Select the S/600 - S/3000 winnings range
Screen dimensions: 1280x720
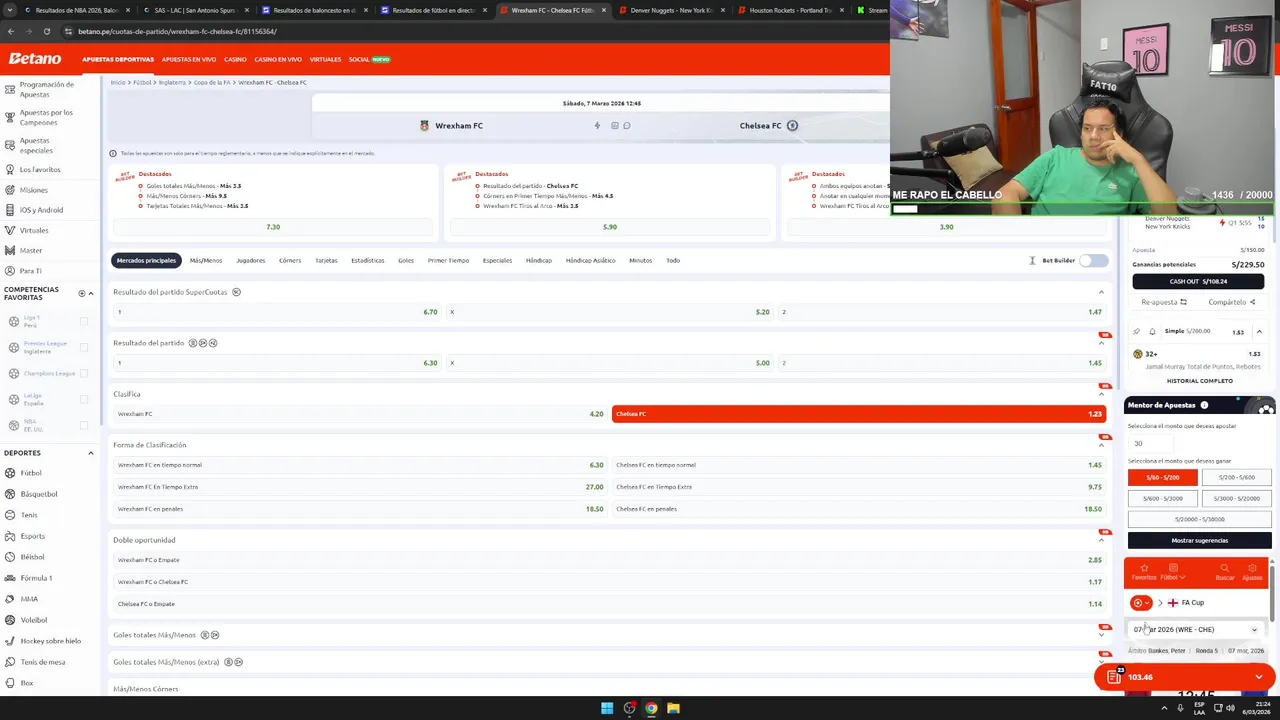1162,498
